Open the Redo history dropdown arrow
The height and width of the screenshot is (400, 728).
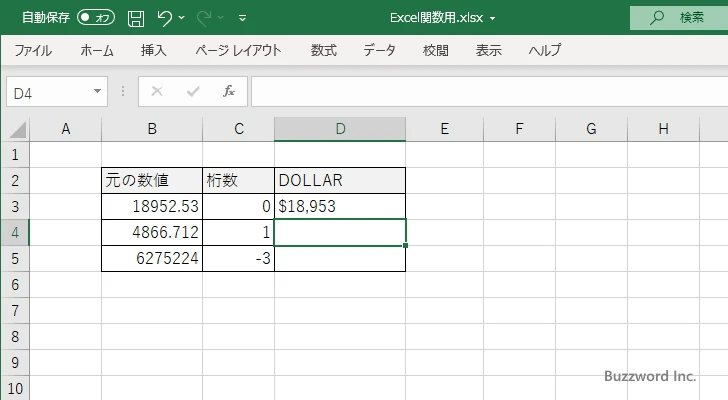coord(221,18)
